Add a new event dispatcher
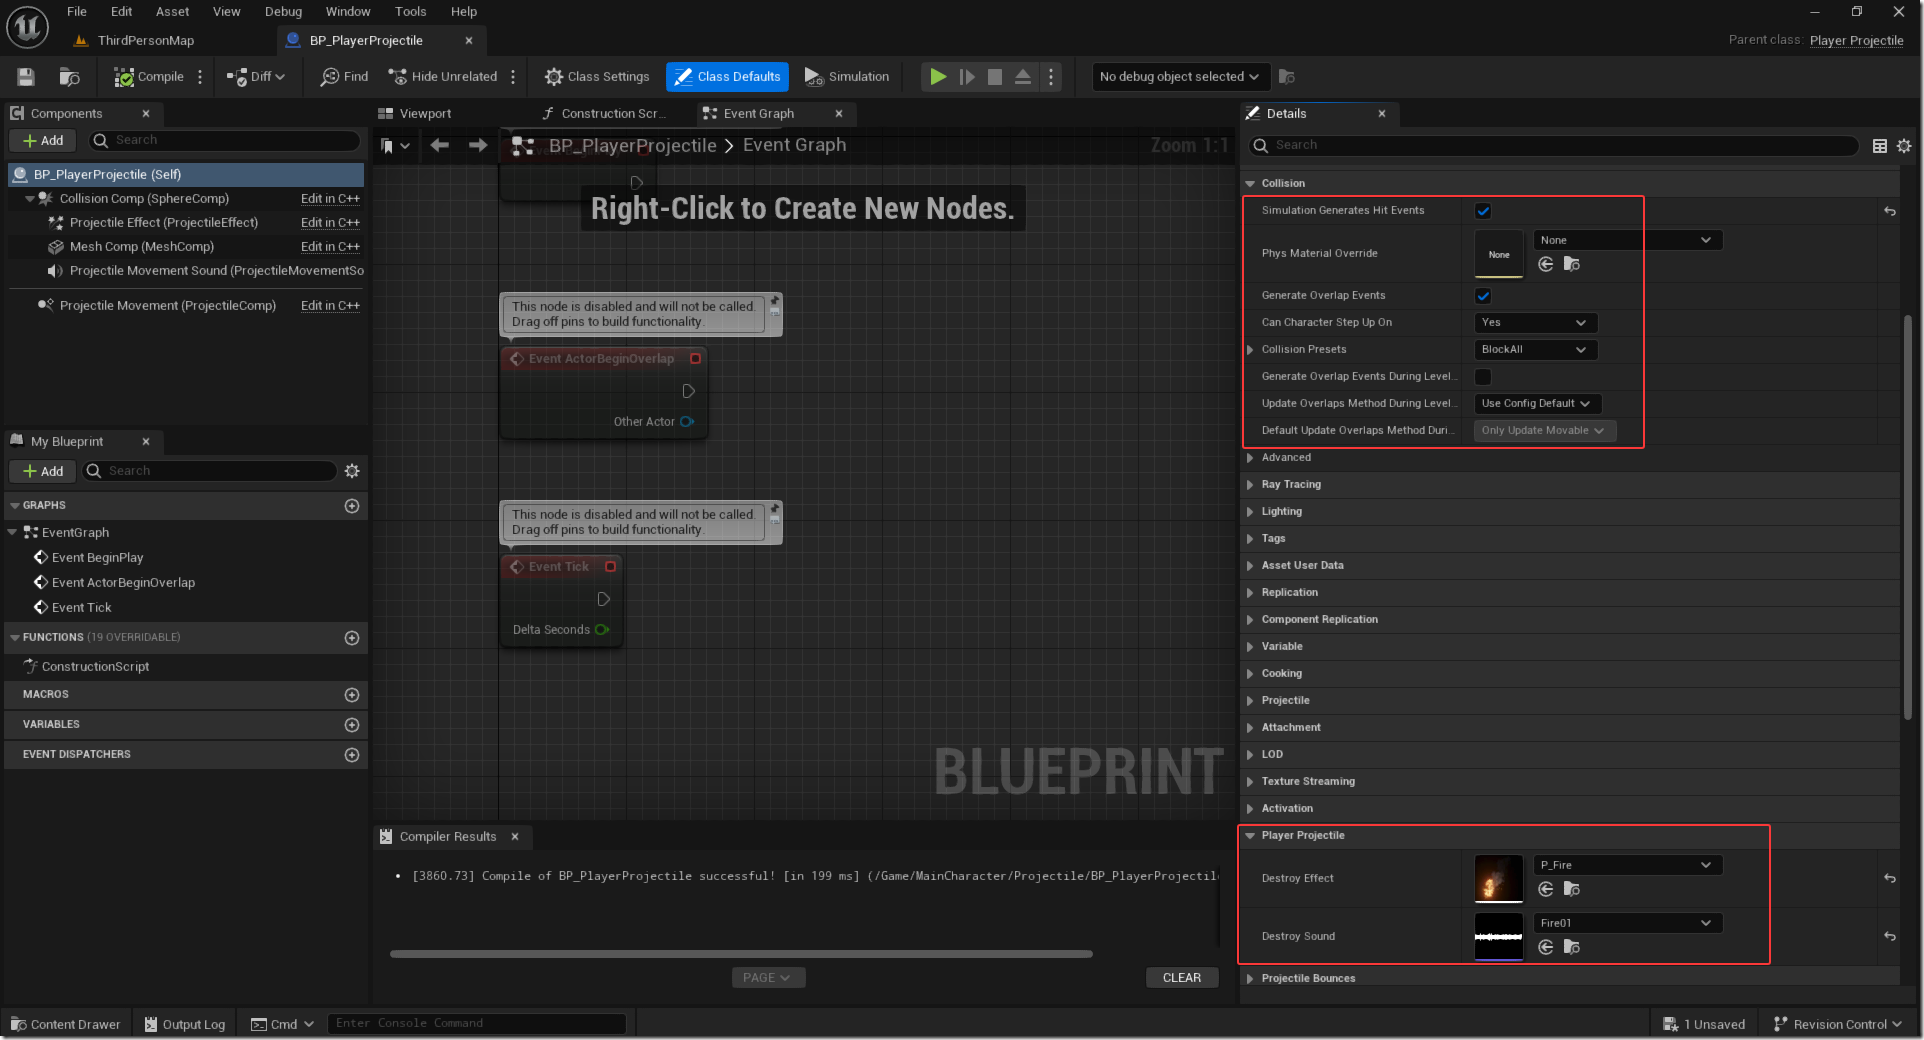Screen dimensions: 1924x1040 point(352,755)
